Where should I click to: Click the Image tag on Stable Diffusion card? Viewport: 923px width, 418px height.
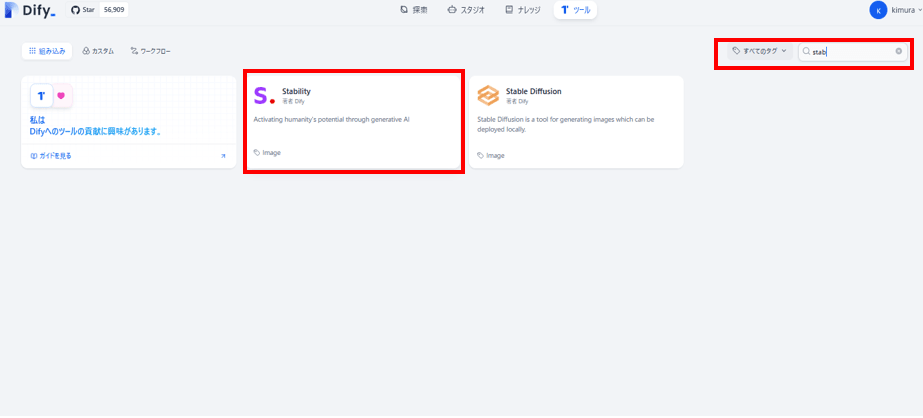pyautogui.click(x=491, y=155)
